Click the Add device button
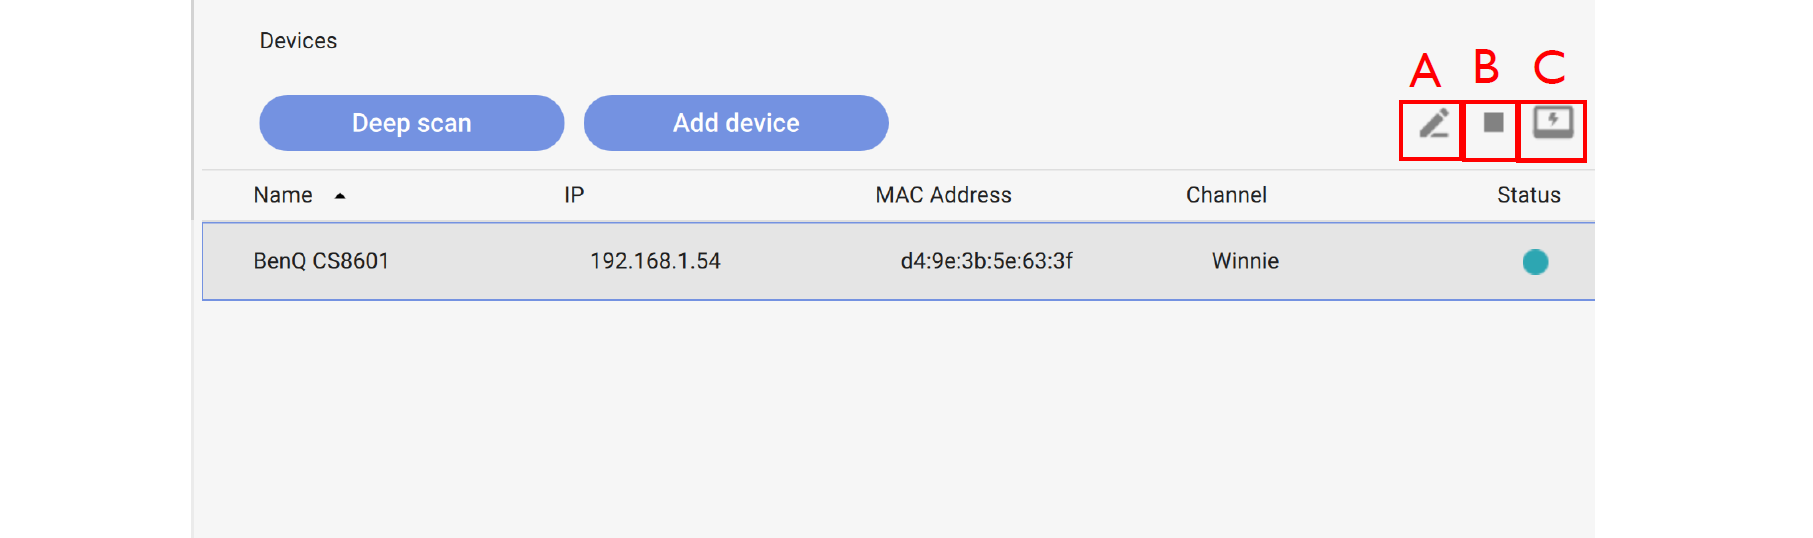 tap(736, 123)
